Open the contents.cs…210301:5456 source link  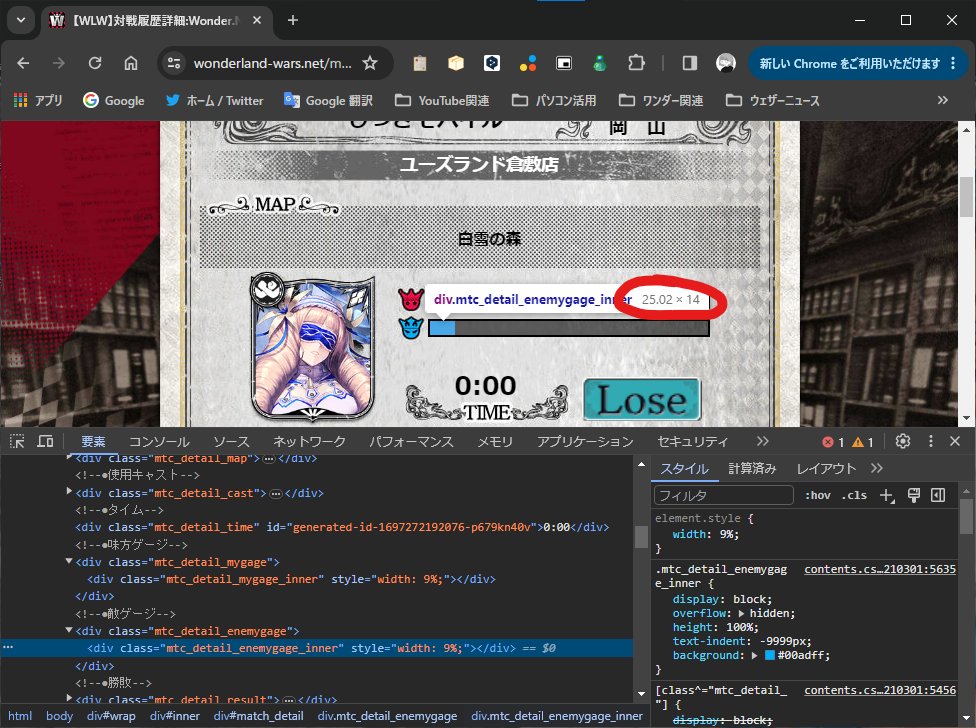880,690
